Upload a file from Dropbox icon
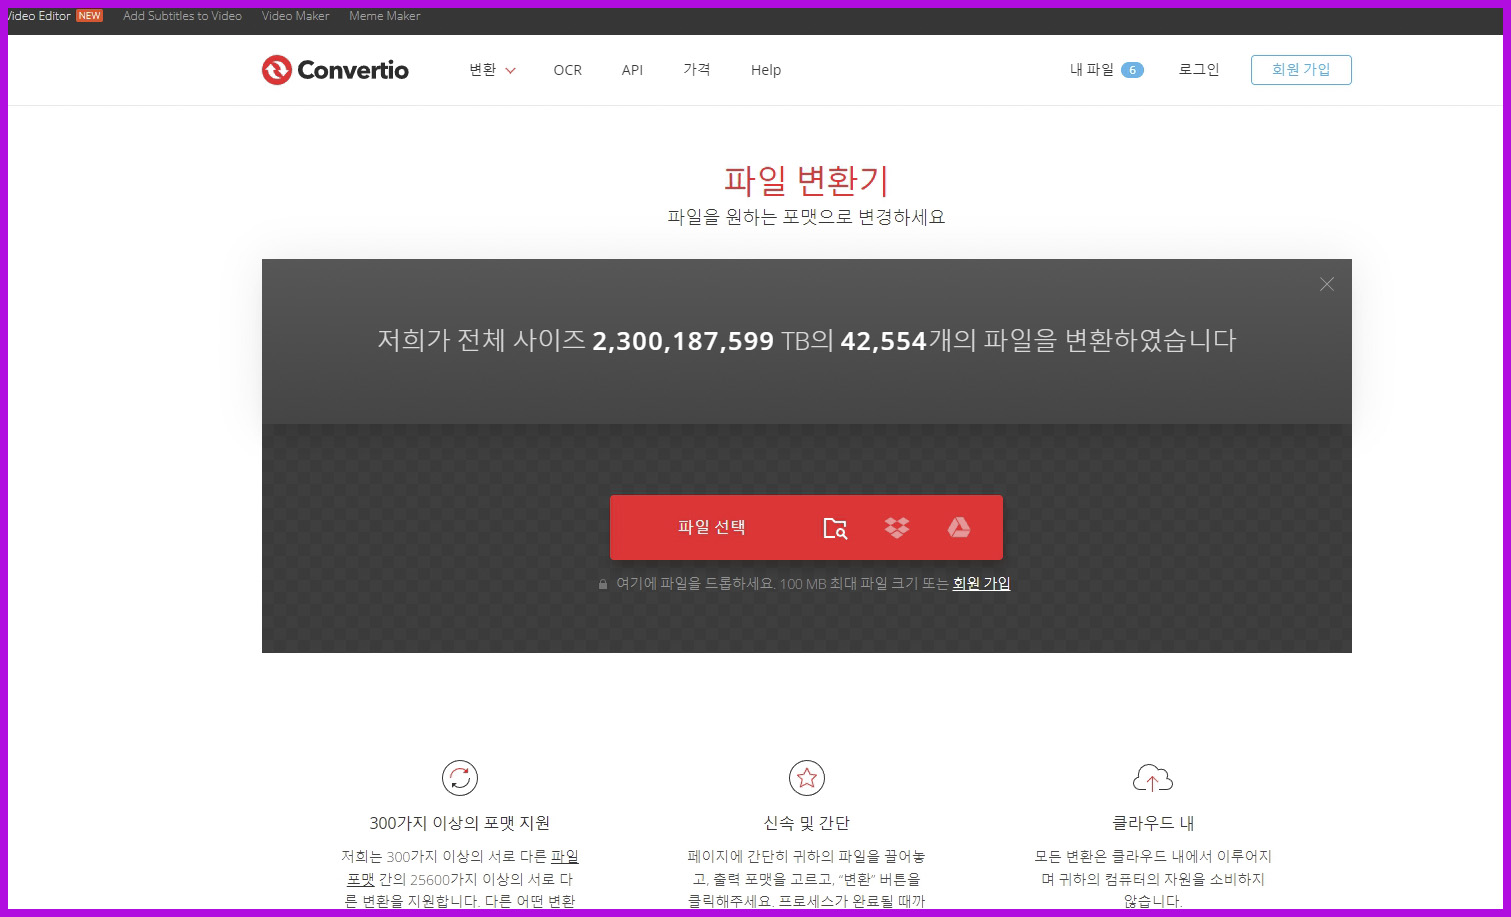1511x917 pixels. tap(897, 527)
